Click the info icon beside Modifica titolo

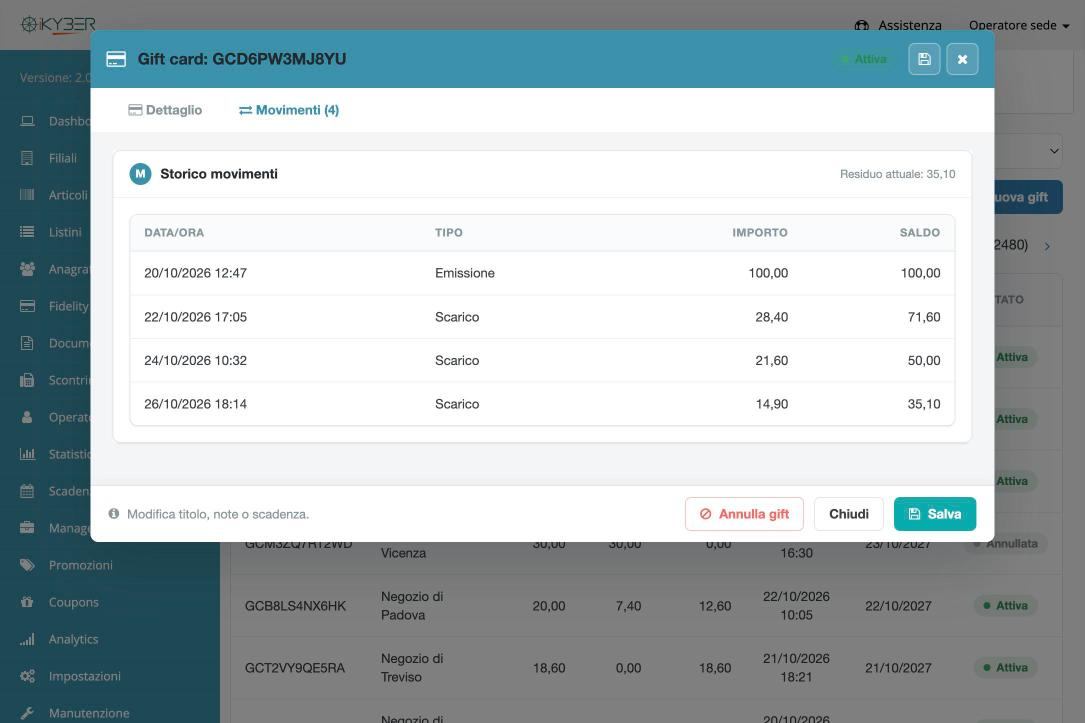114,514
